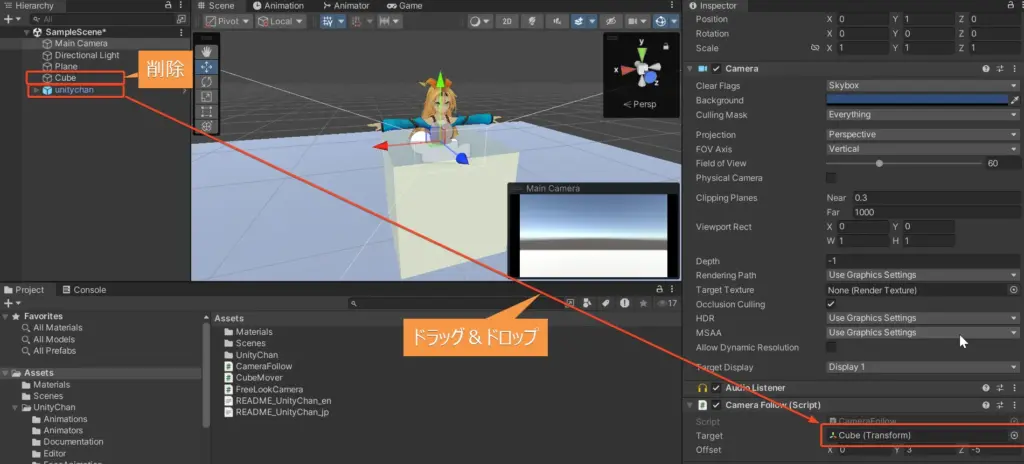1024x464 pixels.
Task: Open Target object picker circle
Action: tap(1014, 435)
